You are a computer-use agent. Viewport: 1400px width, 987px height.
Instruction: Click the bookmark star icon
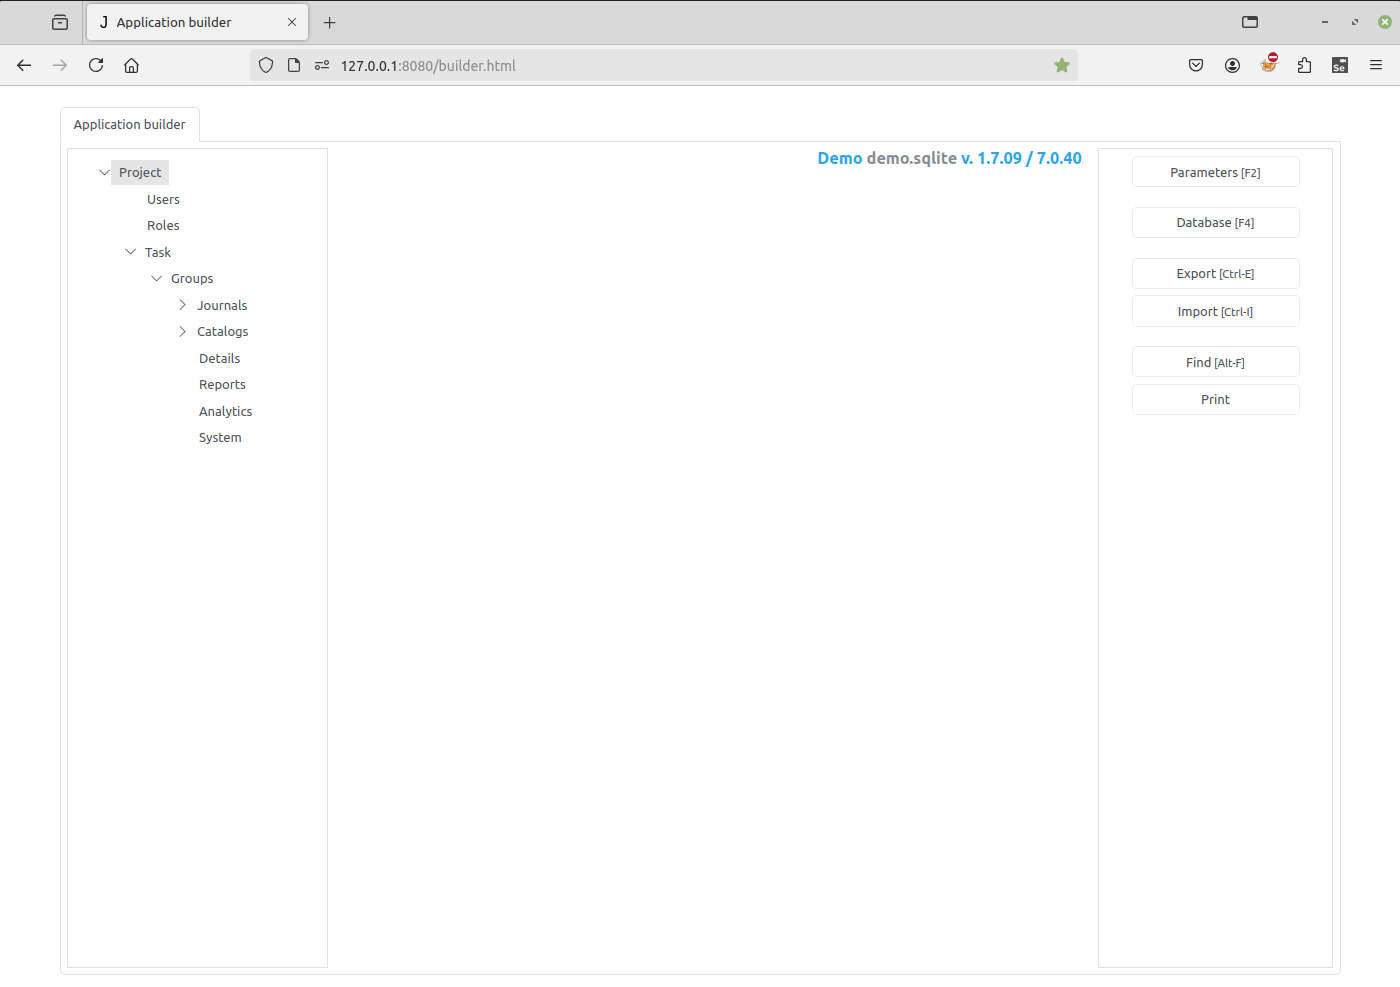[x=1061, y=65]
